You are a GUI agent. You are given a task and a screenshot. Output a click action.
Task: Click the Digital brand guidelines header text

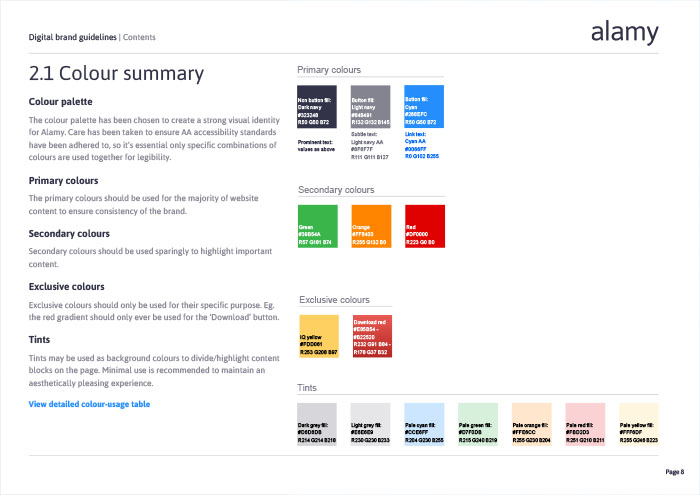click(x=72, y=37)
